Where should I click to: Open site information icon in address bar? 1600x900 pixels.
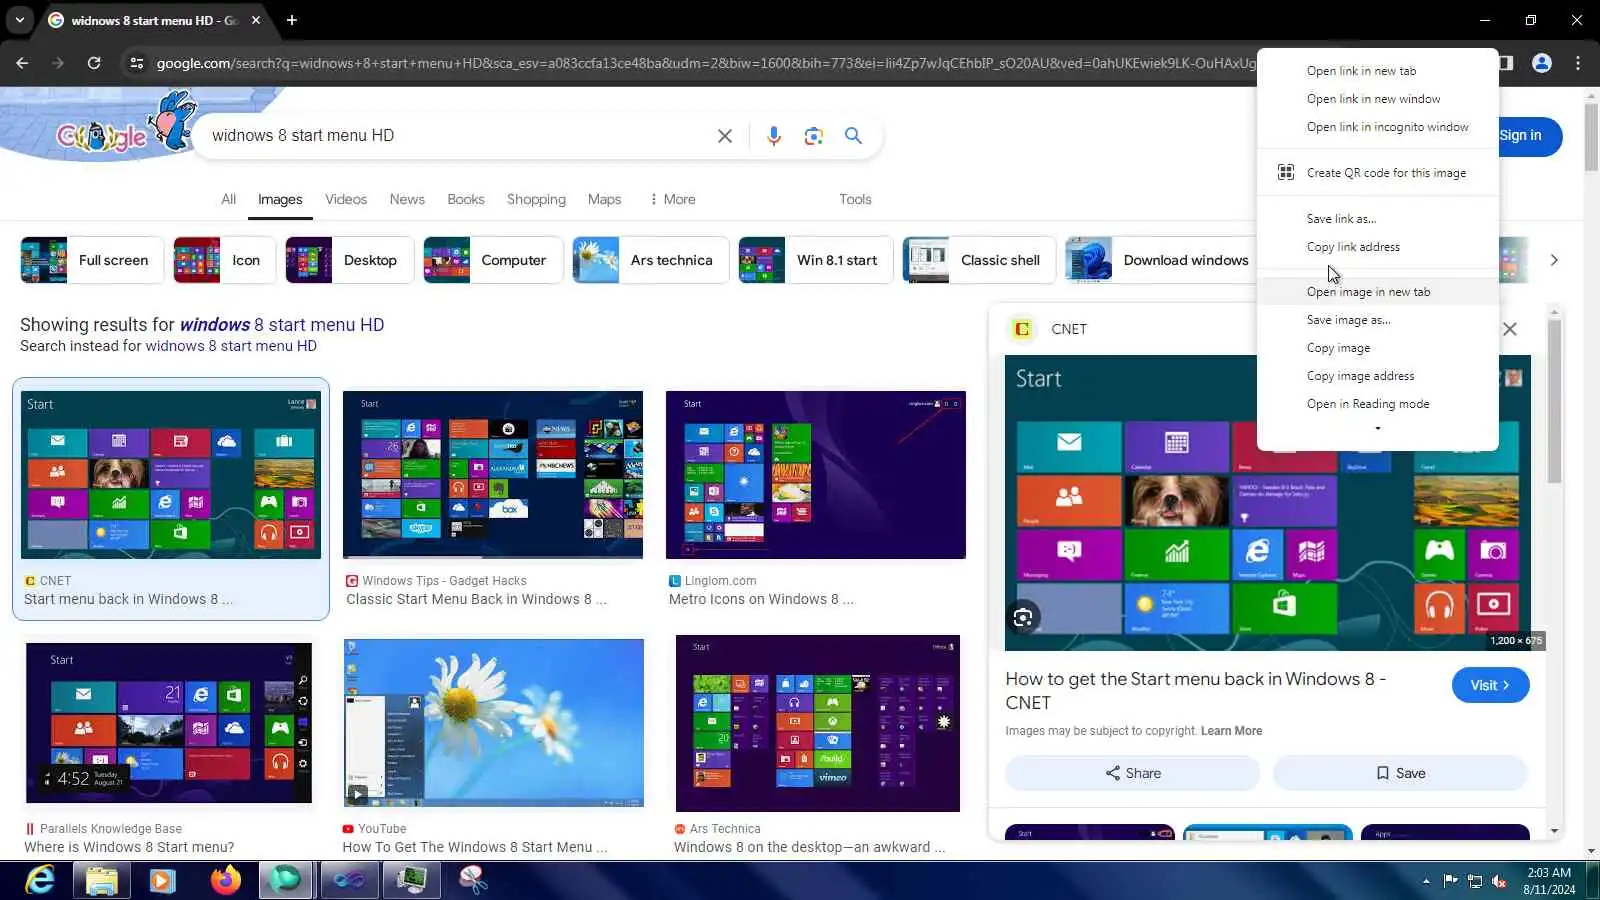(136, 63)
